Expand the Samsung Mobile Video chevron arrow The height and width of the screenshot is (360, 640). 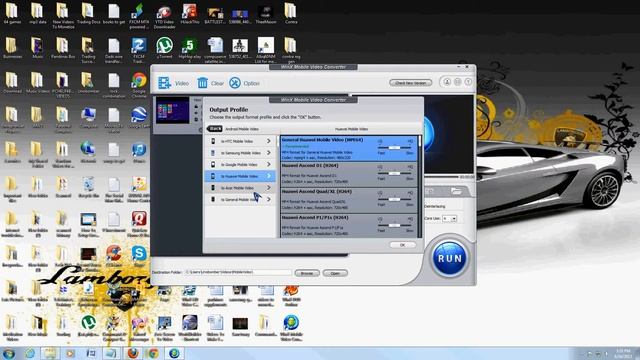[x=269, y=153]
